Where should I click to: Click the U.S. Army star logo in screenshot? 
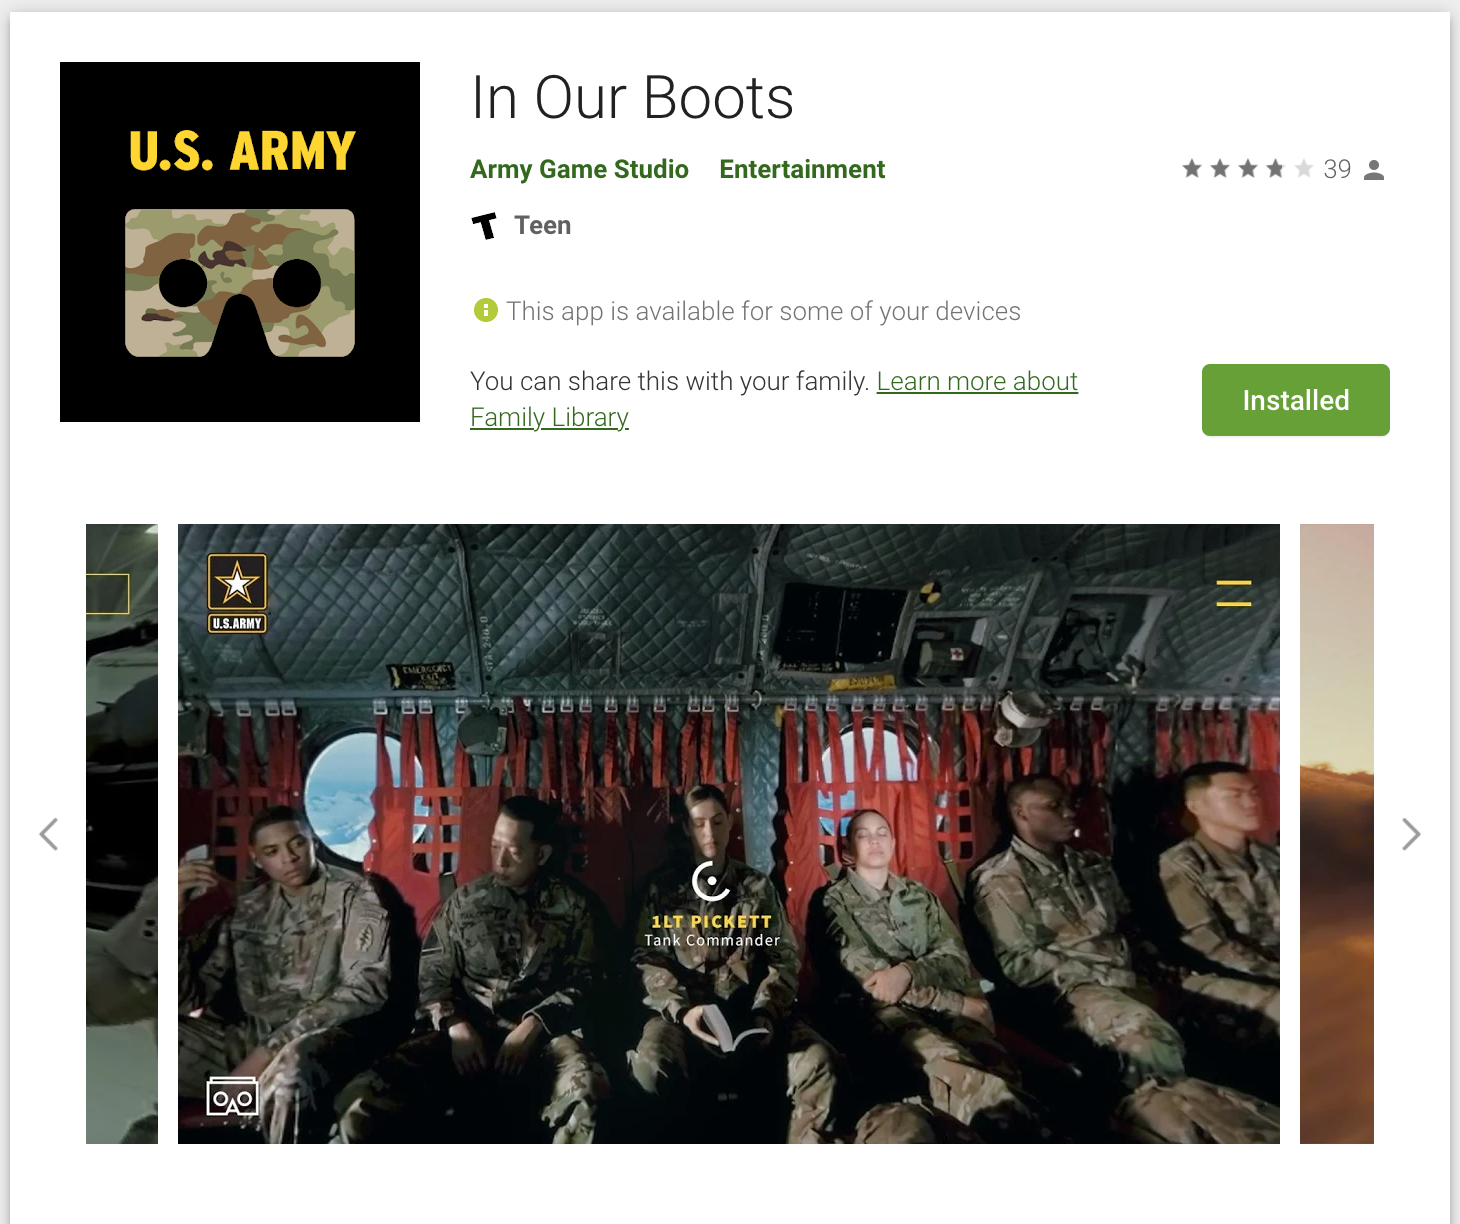237,593
